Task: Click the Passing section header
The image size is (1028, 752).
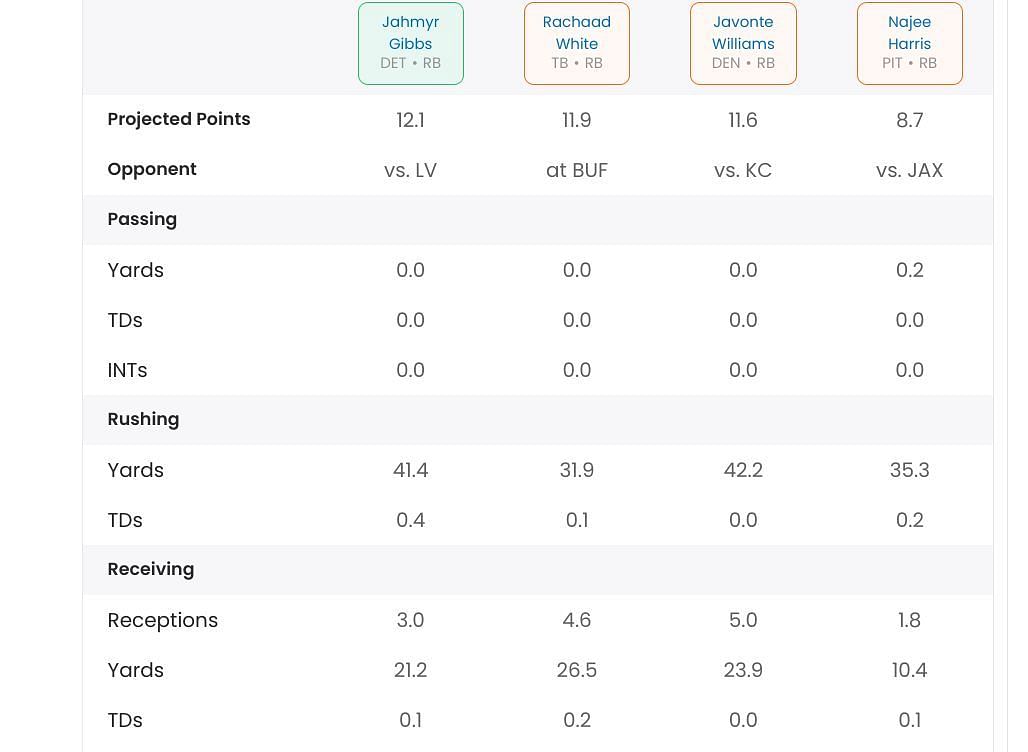Action: click(x=142, y=219)
